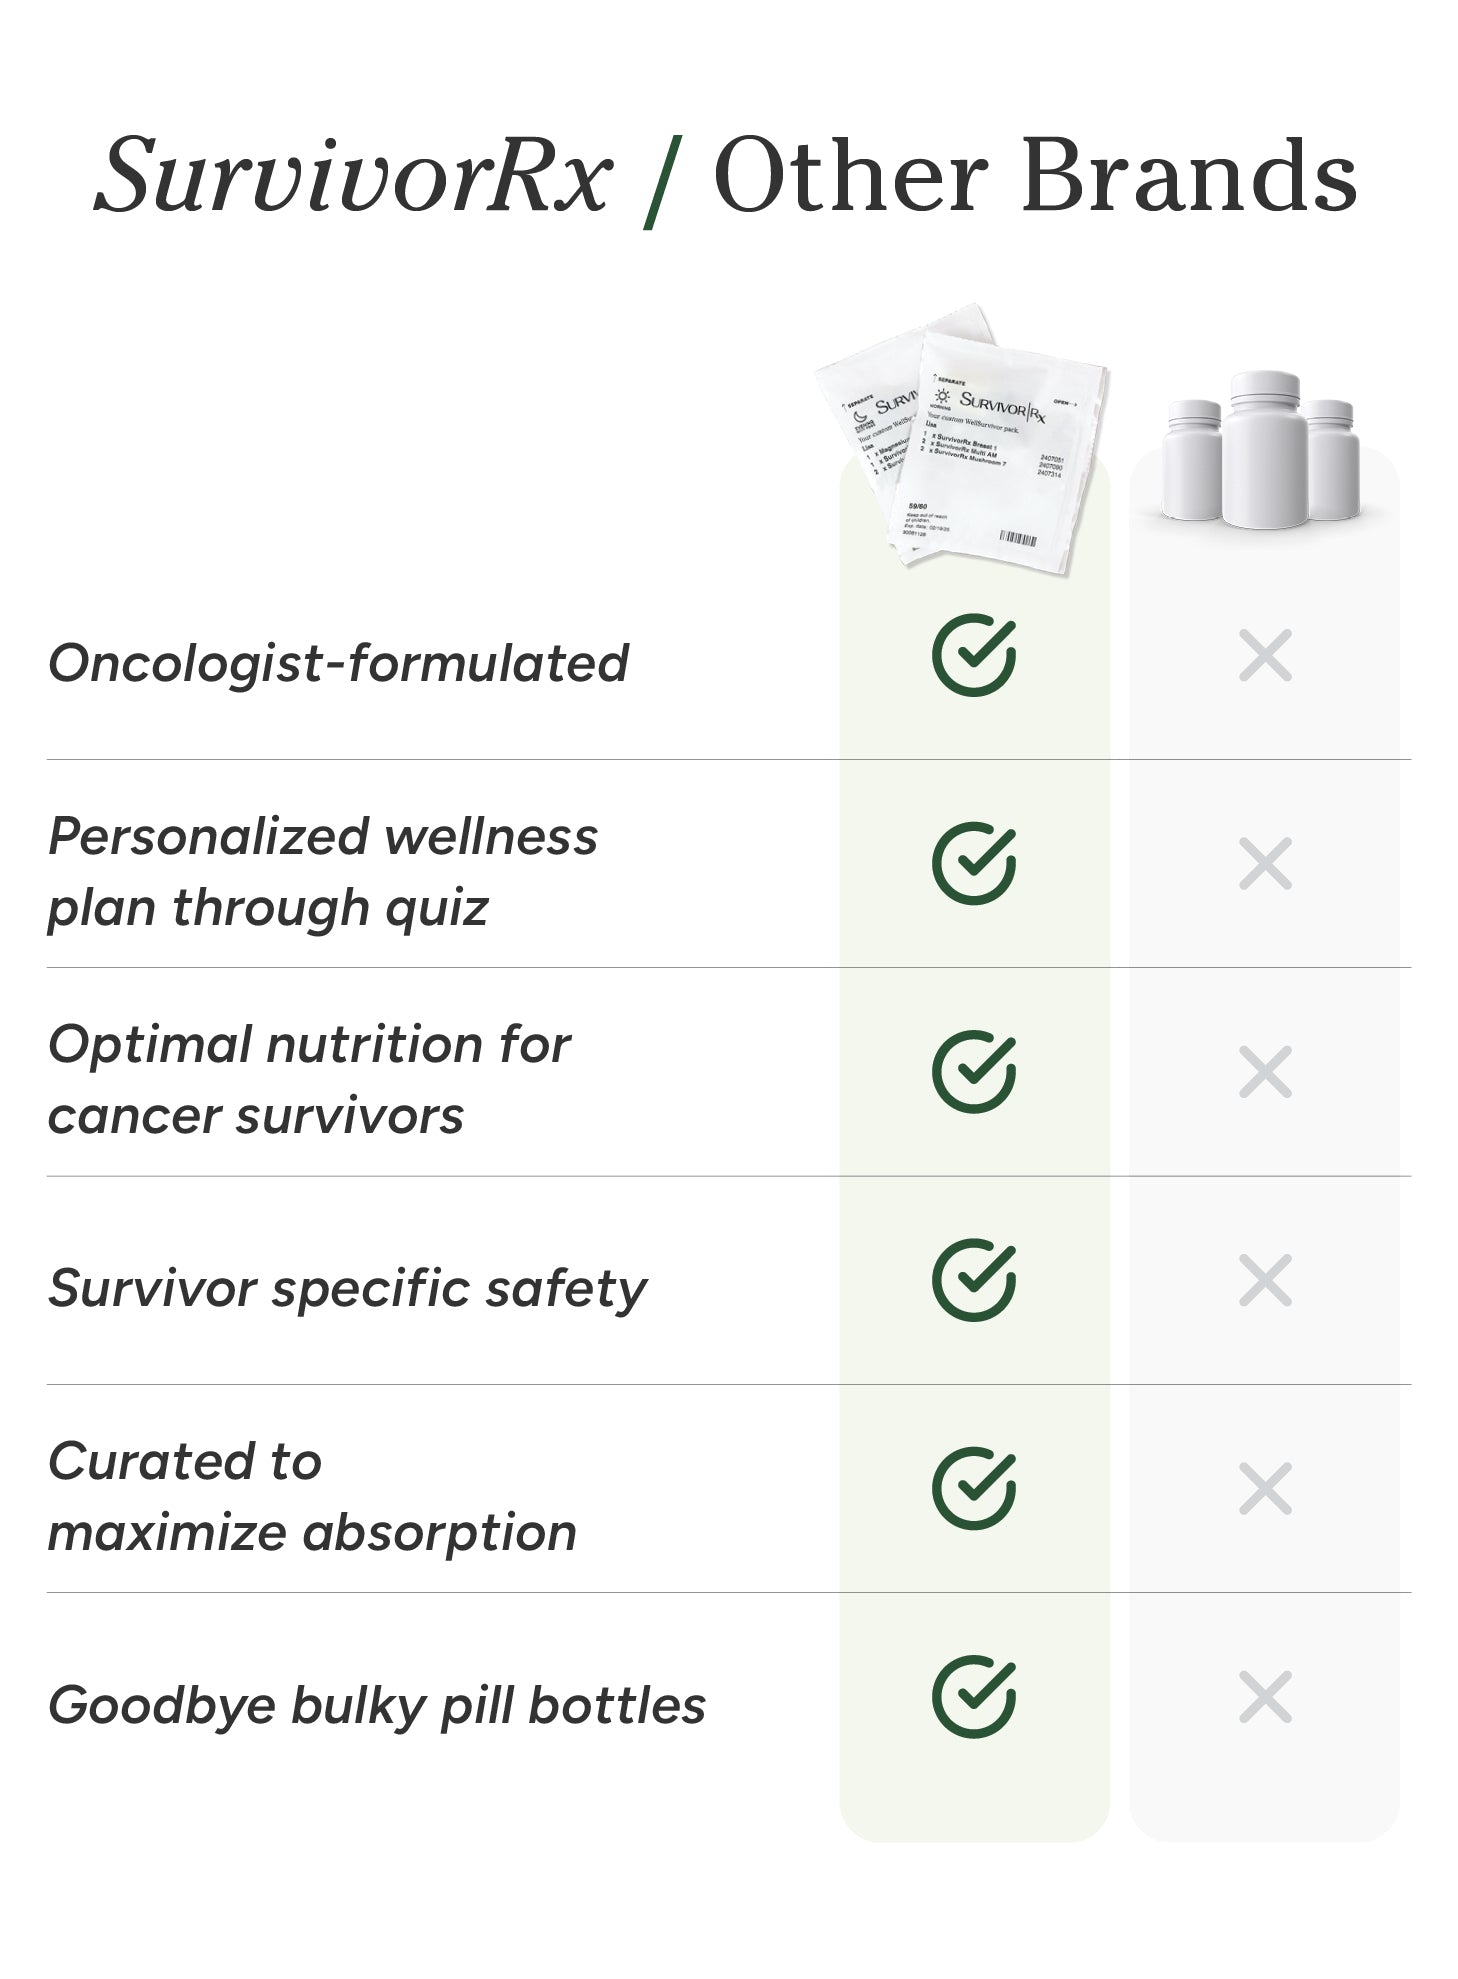
Task: Click the SurvivorRx supplement packet image
Action: click(965, 440)
